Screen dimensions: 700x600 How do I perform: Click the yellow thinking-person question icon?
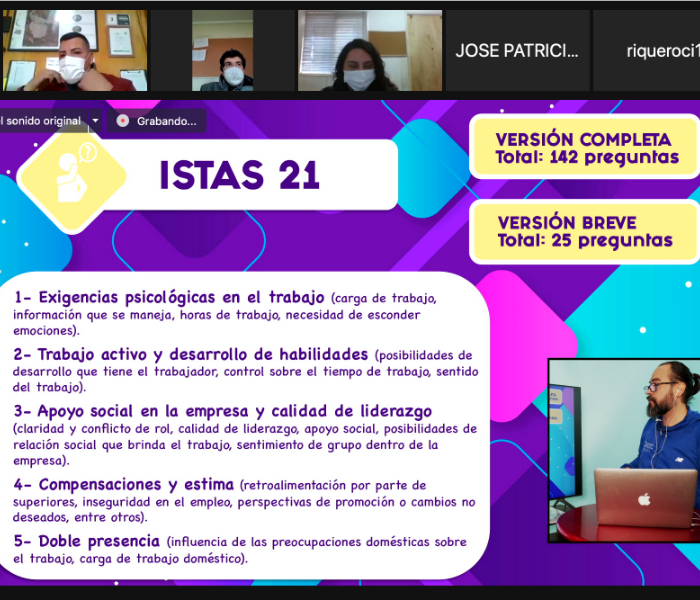pyautogui.click(x=73, y=178)
